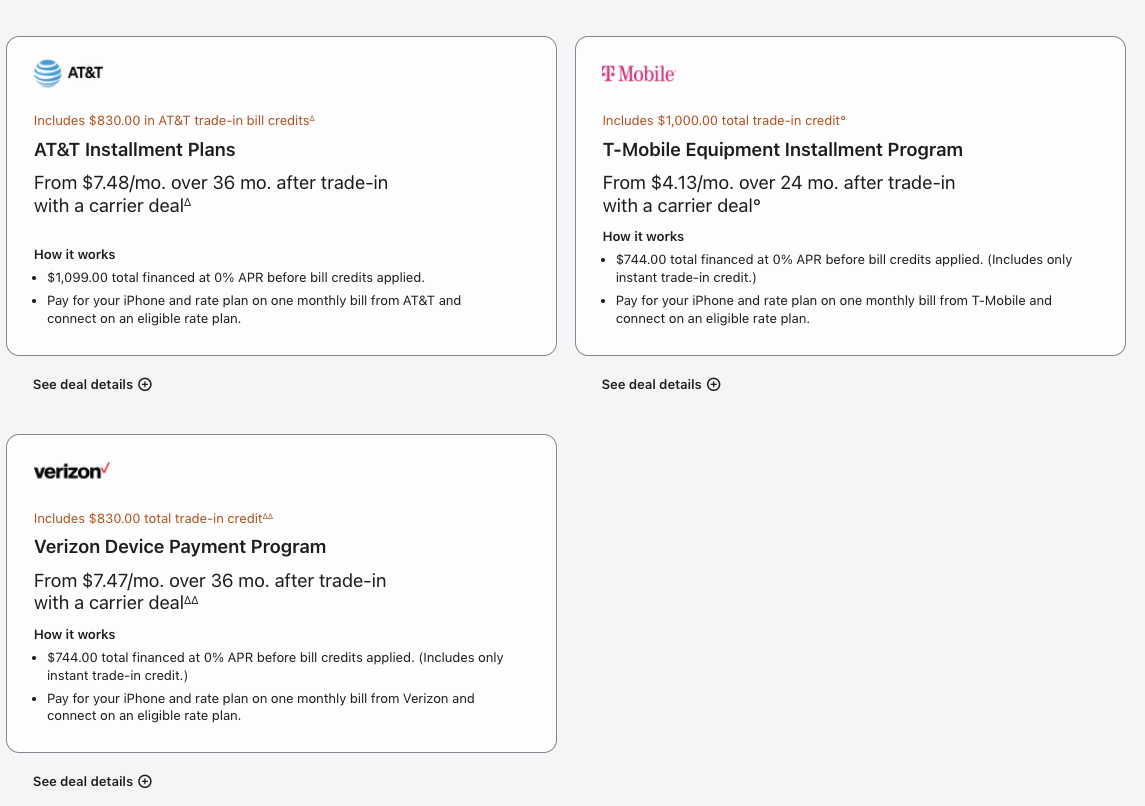This screenshot has width=1145, height=806.
Task: Click the AT&T $1,099.00 total financed bullet
Action: pyautogui.click(x=235, y=278)
